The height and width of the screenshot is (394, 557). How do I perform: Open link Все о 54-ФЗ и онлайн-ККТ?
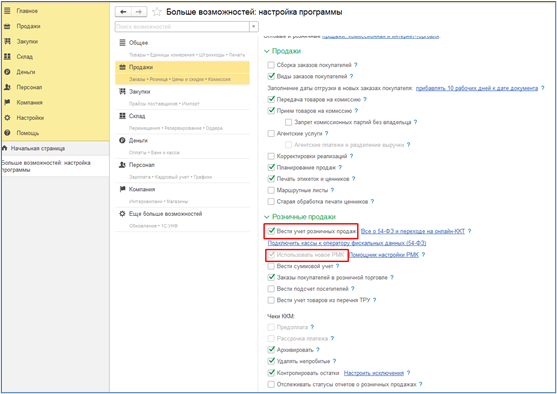413,231
